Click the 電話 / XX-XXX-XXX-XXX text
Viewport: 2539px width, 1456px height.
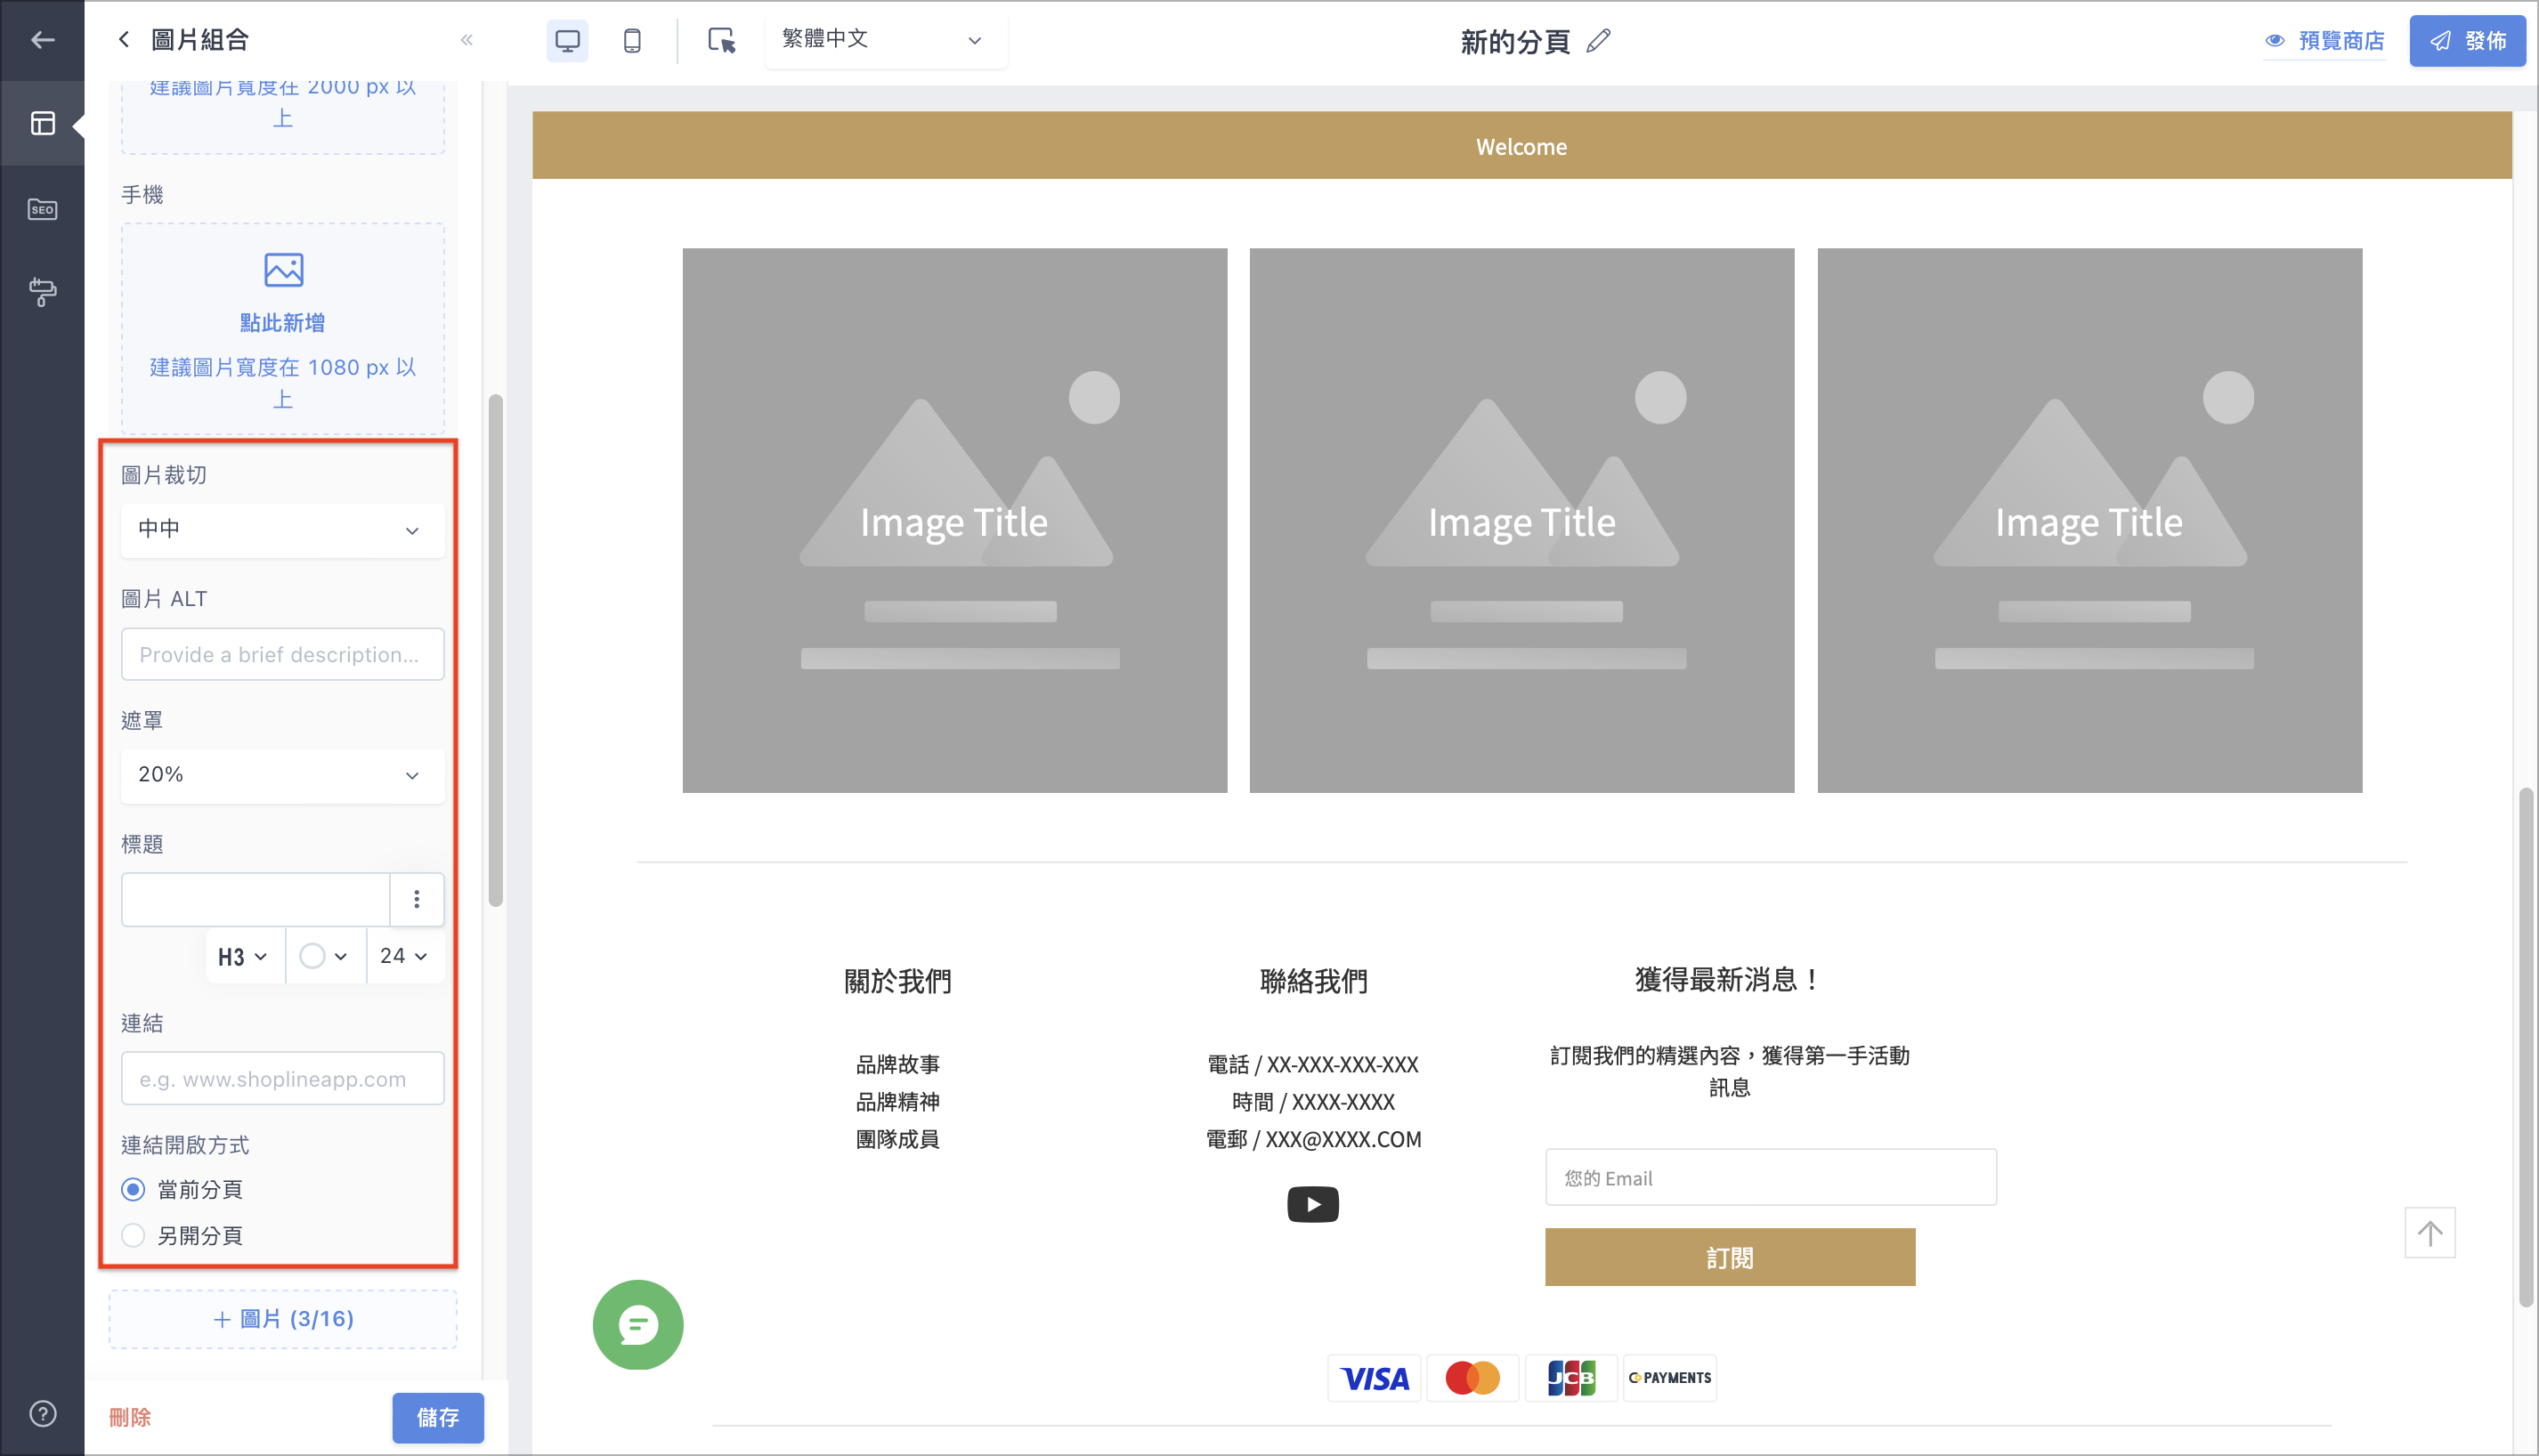pyautogui.click(x=1313, y=1064)
